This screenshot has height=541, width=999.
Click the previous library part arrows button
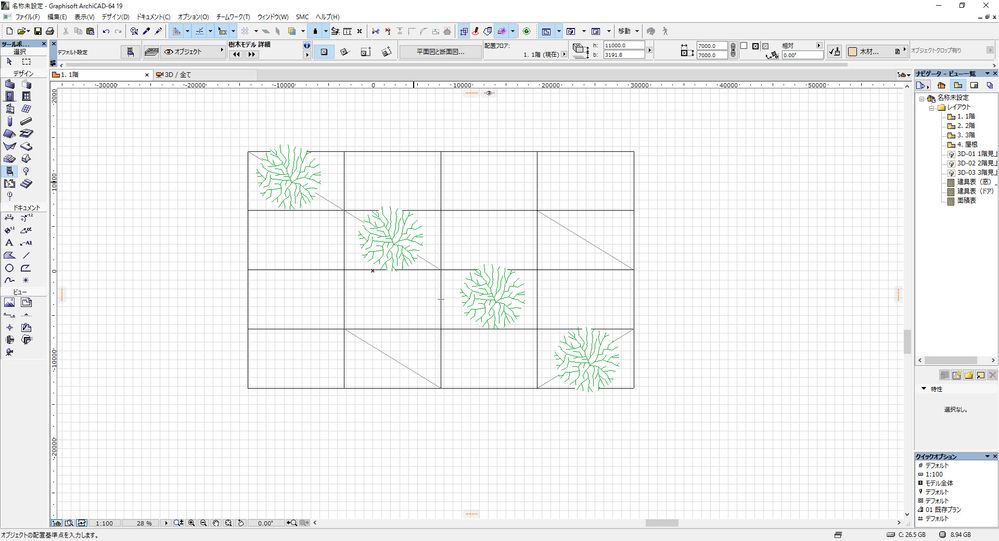[x=236, y=55]
